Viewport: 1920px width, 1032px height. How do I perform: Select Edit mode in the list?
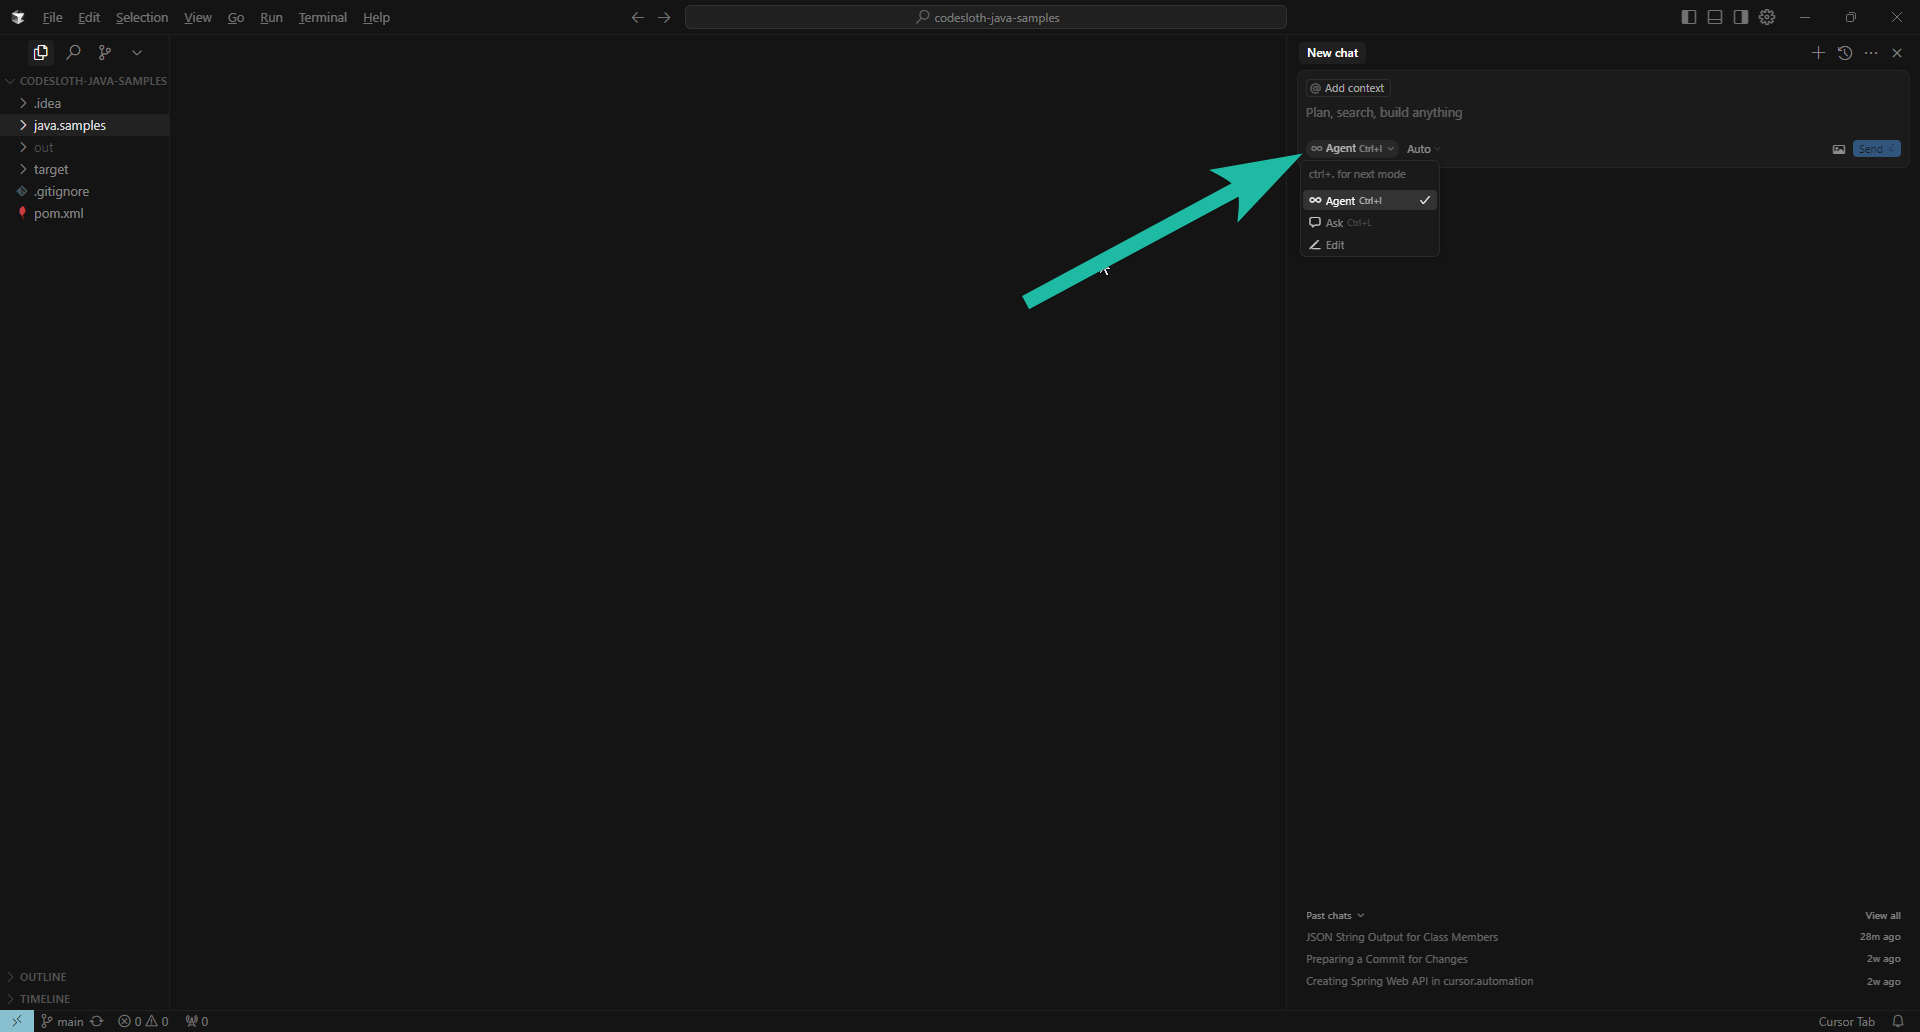coord(1369,245)
